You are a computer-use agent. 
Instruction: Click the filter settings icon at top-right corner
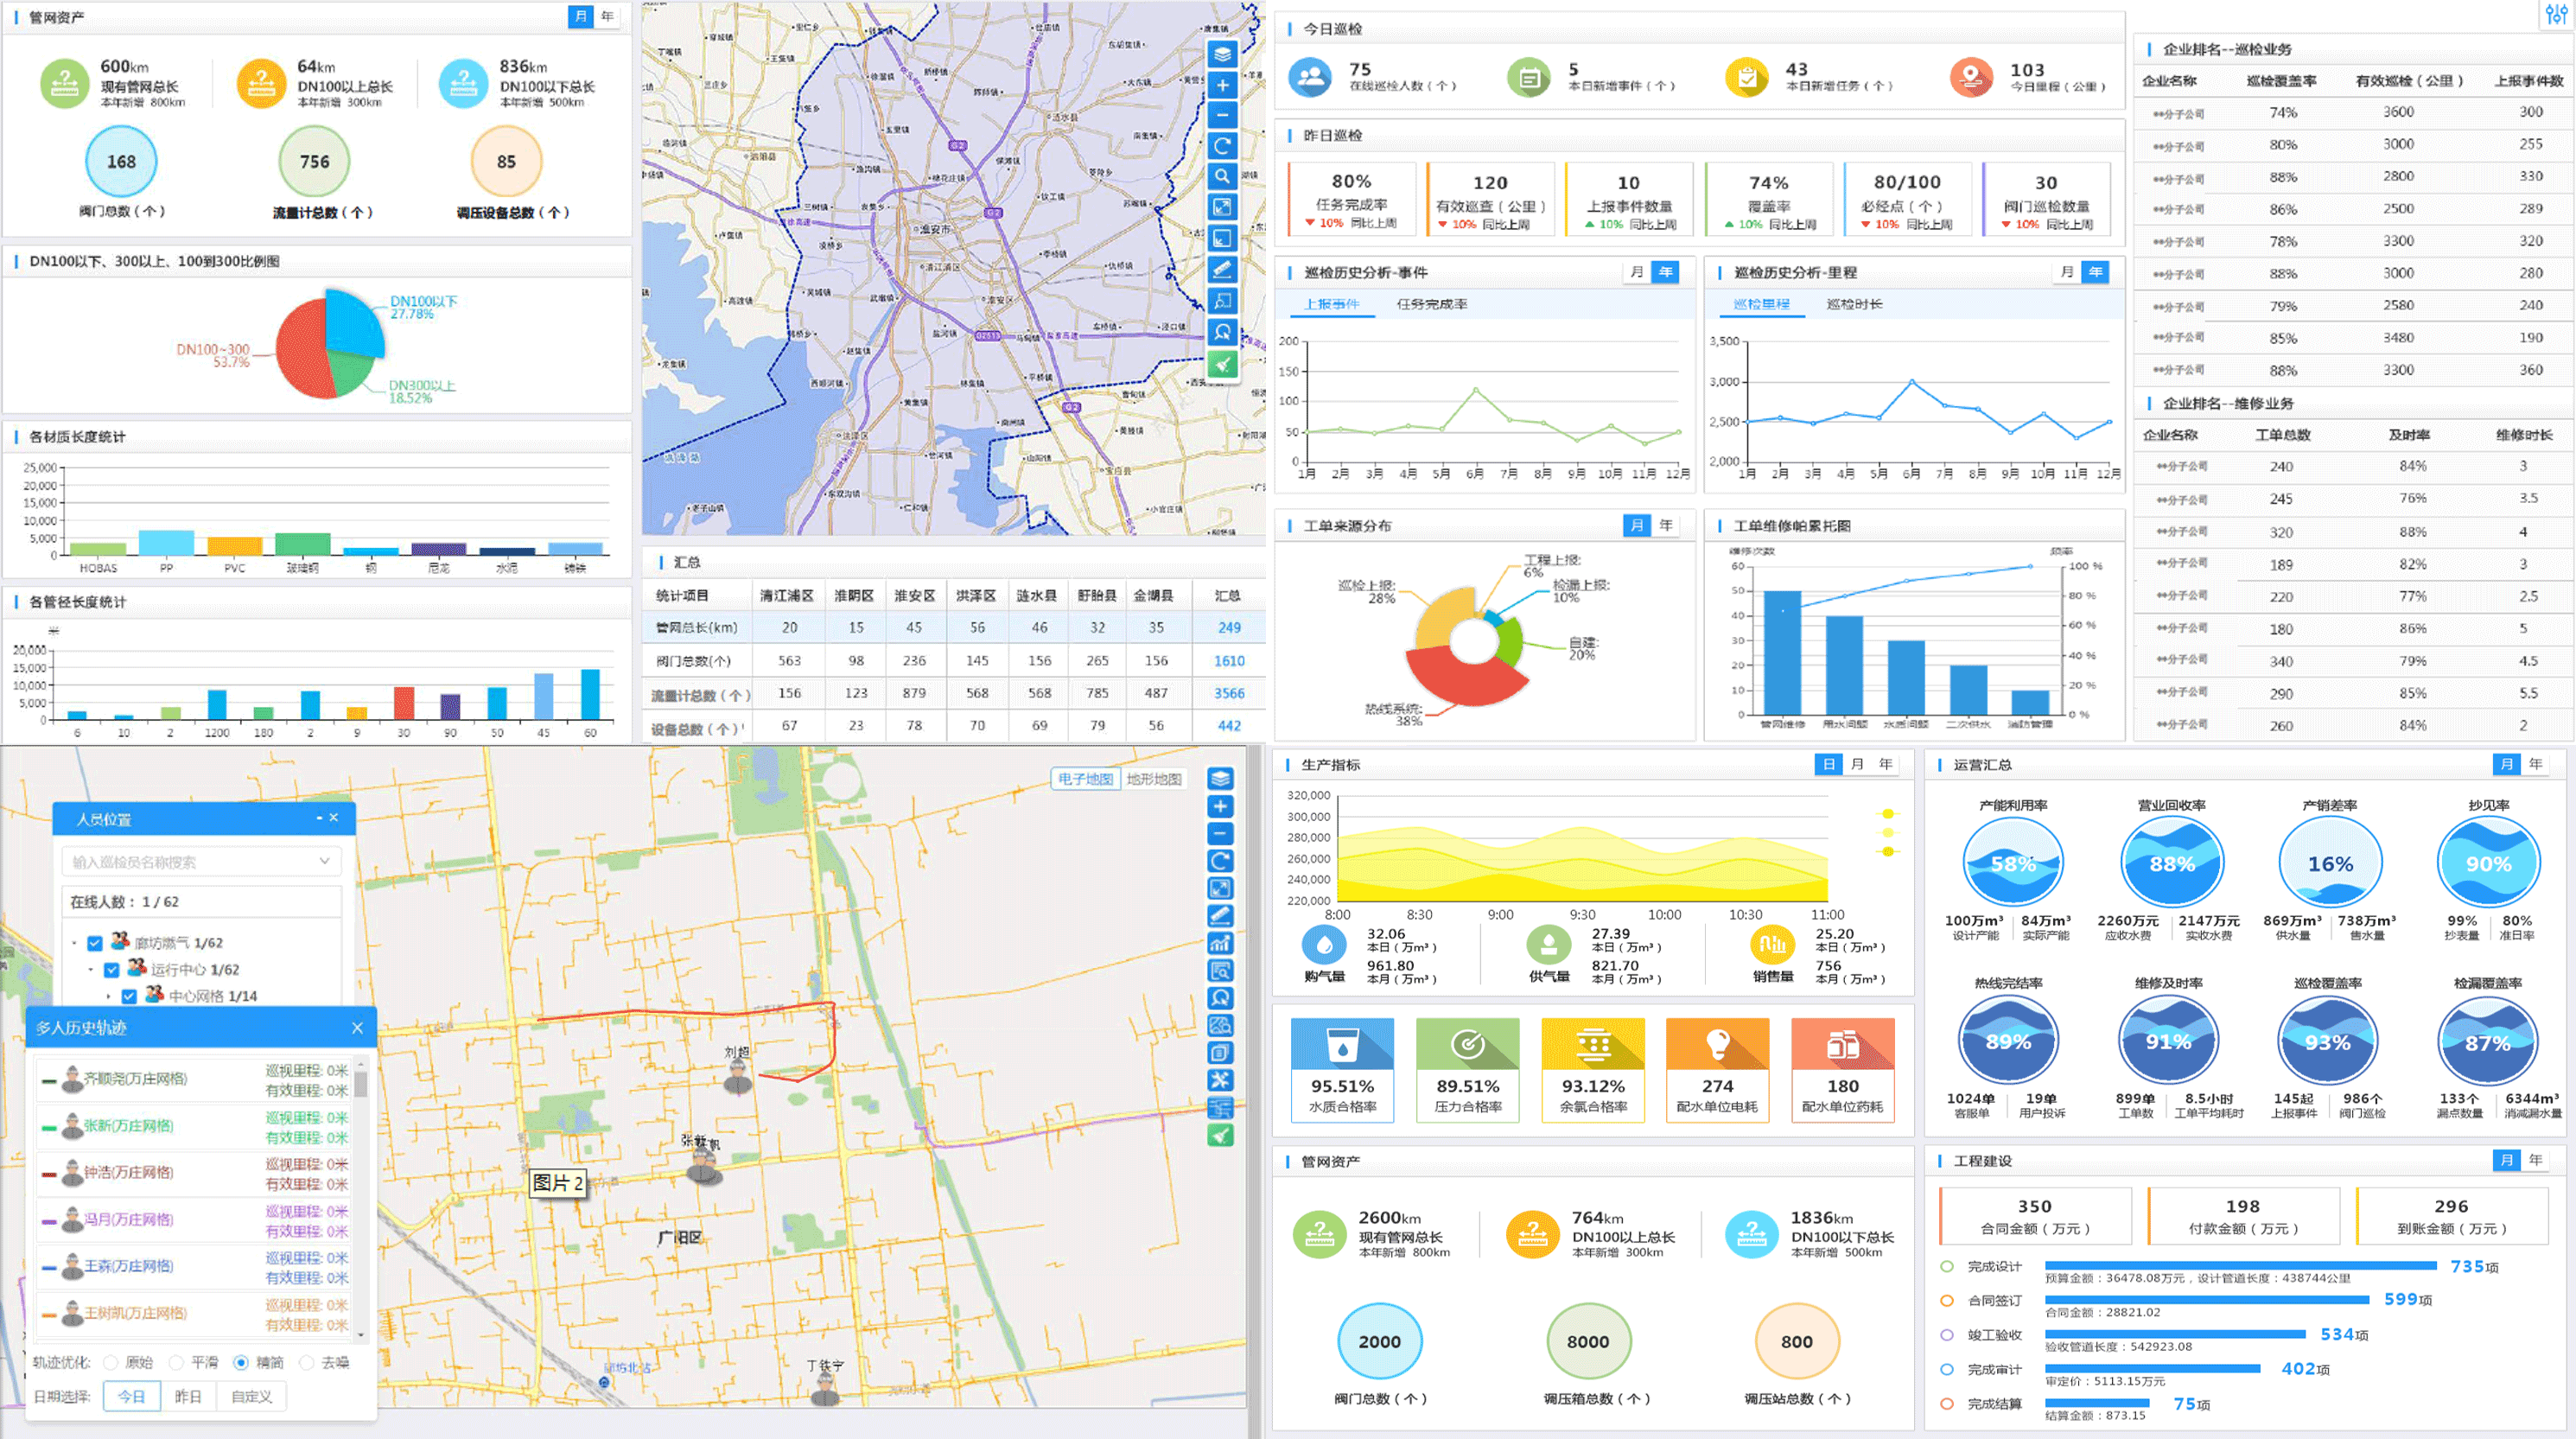(x=2556, y=14)
